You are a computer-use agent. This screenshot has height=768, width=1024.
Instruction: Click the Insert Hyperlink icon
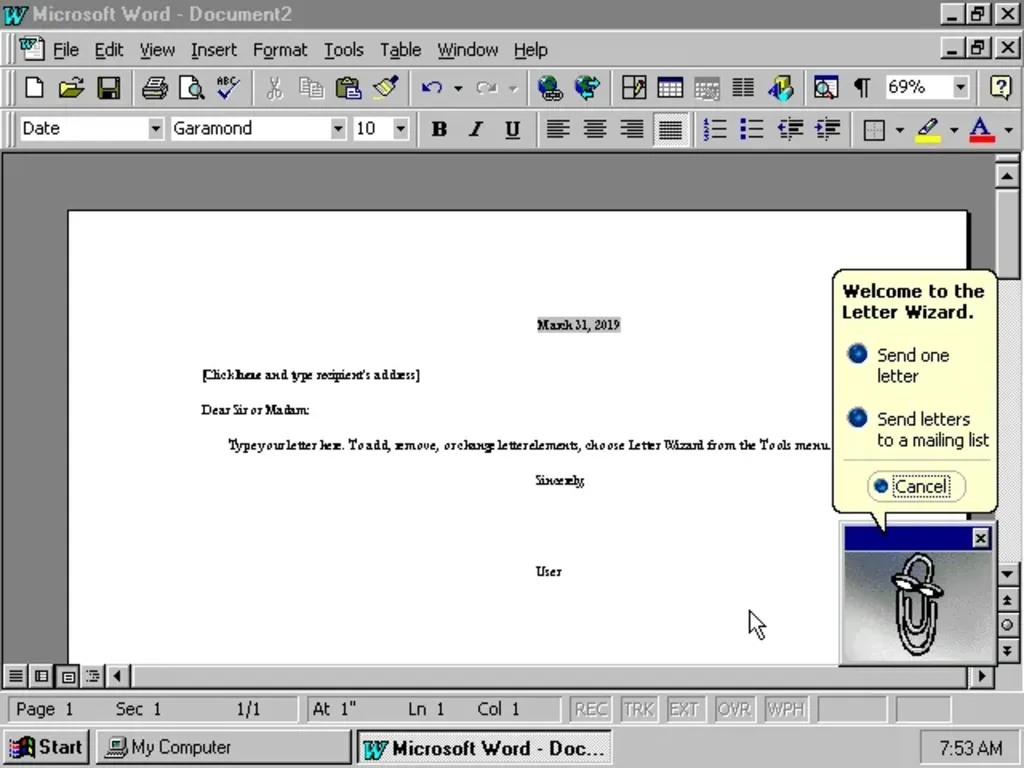(x=549, y=88)
